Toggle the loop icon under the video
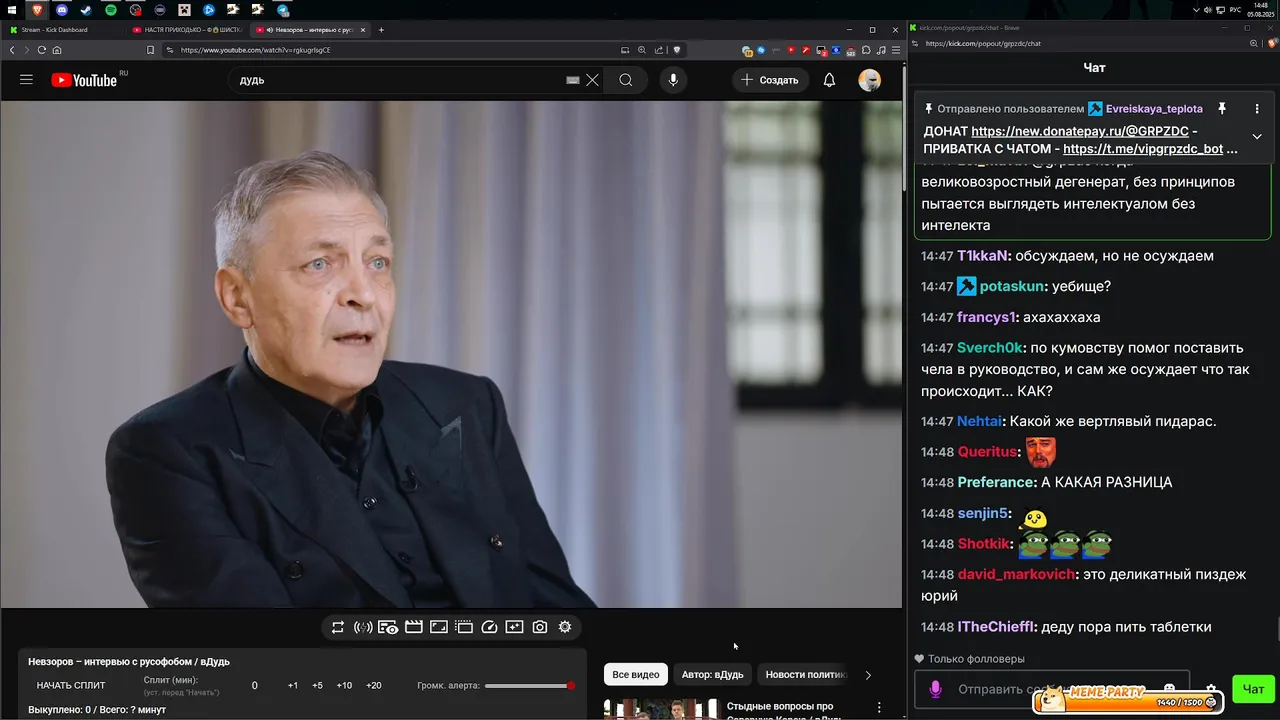The width and height of the screenshot is (1280, 720). point(338,627)
